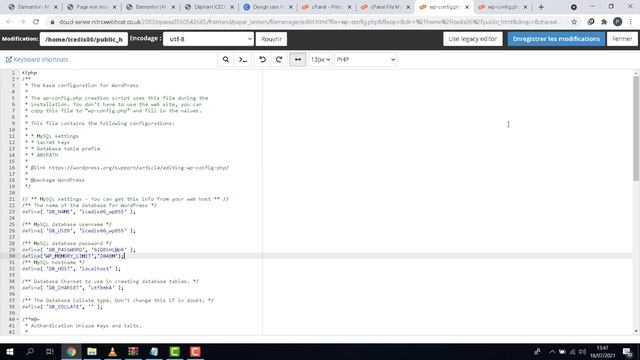Click the browser forward arrow
The height and width of the screenshot is (360, 640).
(x=22, y=22)
